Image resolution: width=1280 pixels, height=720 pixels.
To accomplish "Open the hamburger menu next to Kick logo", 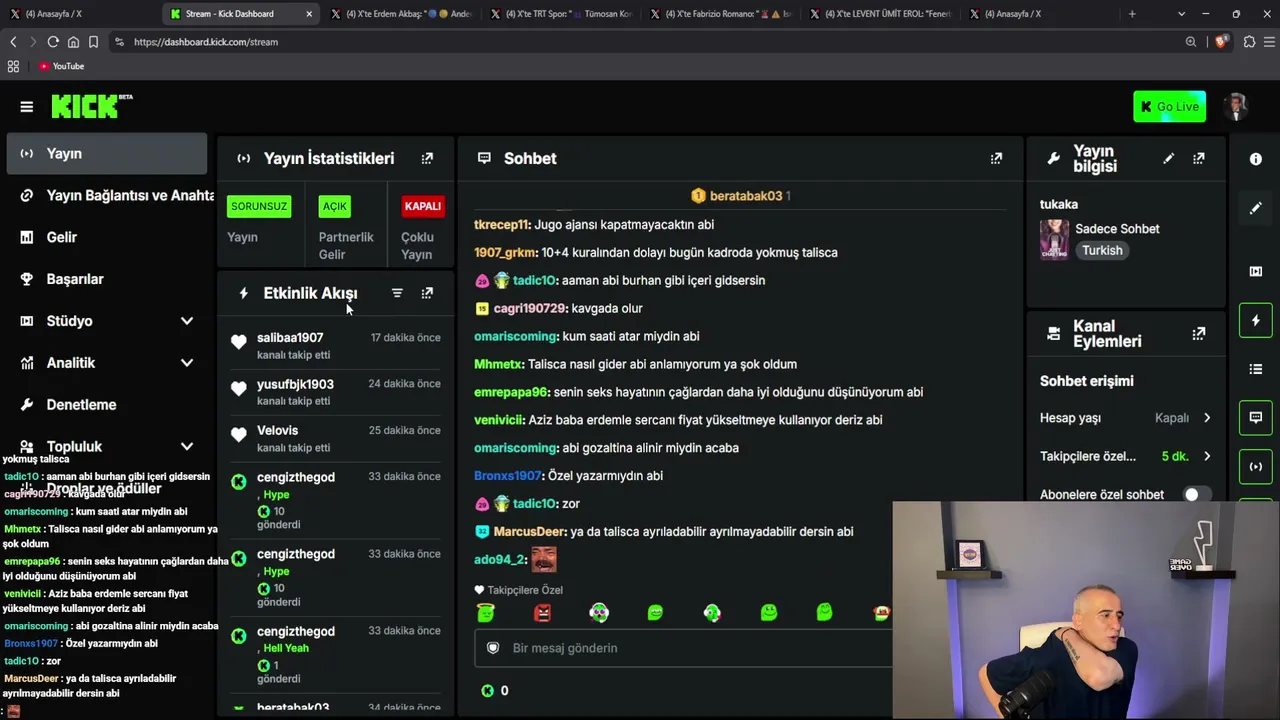I will (x=27, y=107).
